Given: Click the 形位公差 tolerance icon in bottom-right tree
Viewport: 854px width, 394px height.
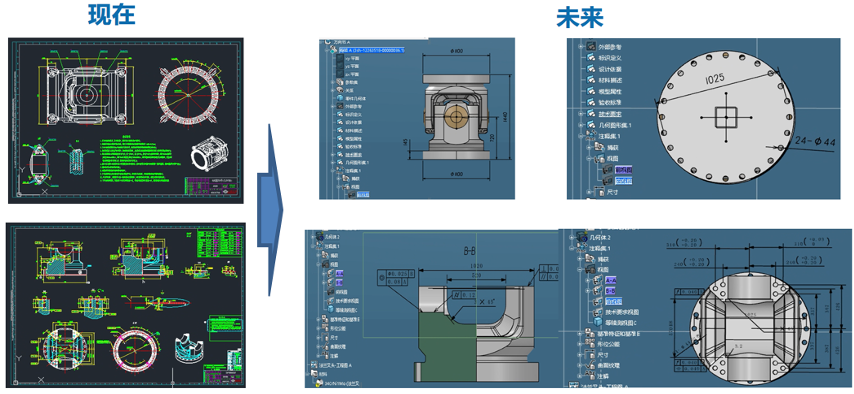Looking at the screenshot, I should pyautogui.click(x=590, y=343).
